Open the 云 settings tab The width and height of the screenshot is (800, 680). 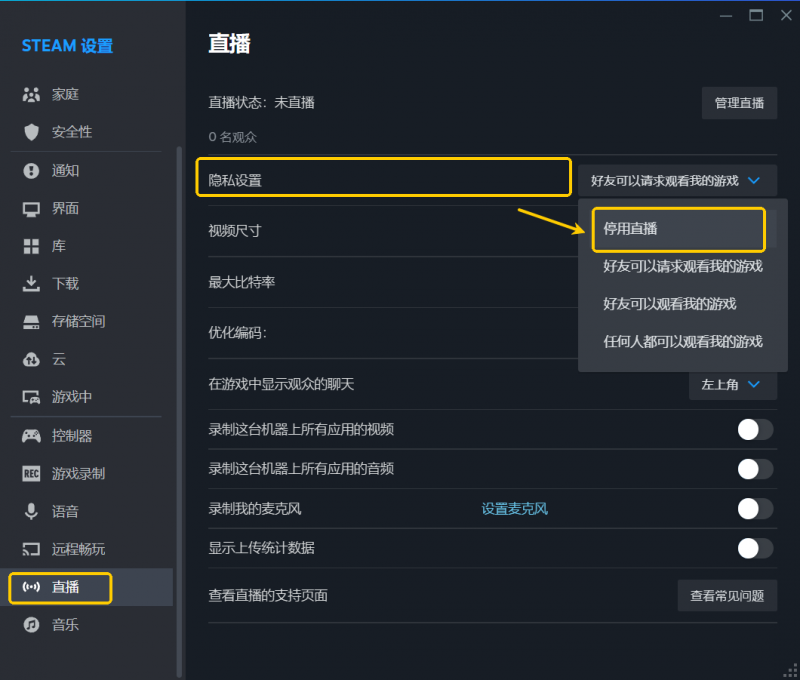pyautogui.click(x=87, y=360)
